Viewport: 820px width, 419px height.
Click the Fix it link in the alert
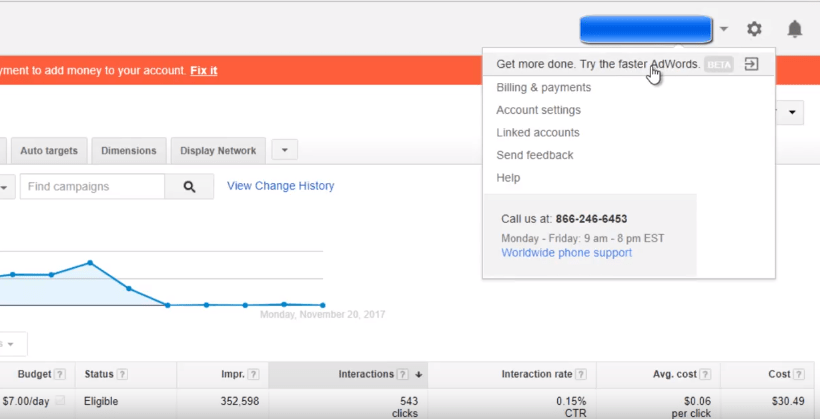click(203, 71)
